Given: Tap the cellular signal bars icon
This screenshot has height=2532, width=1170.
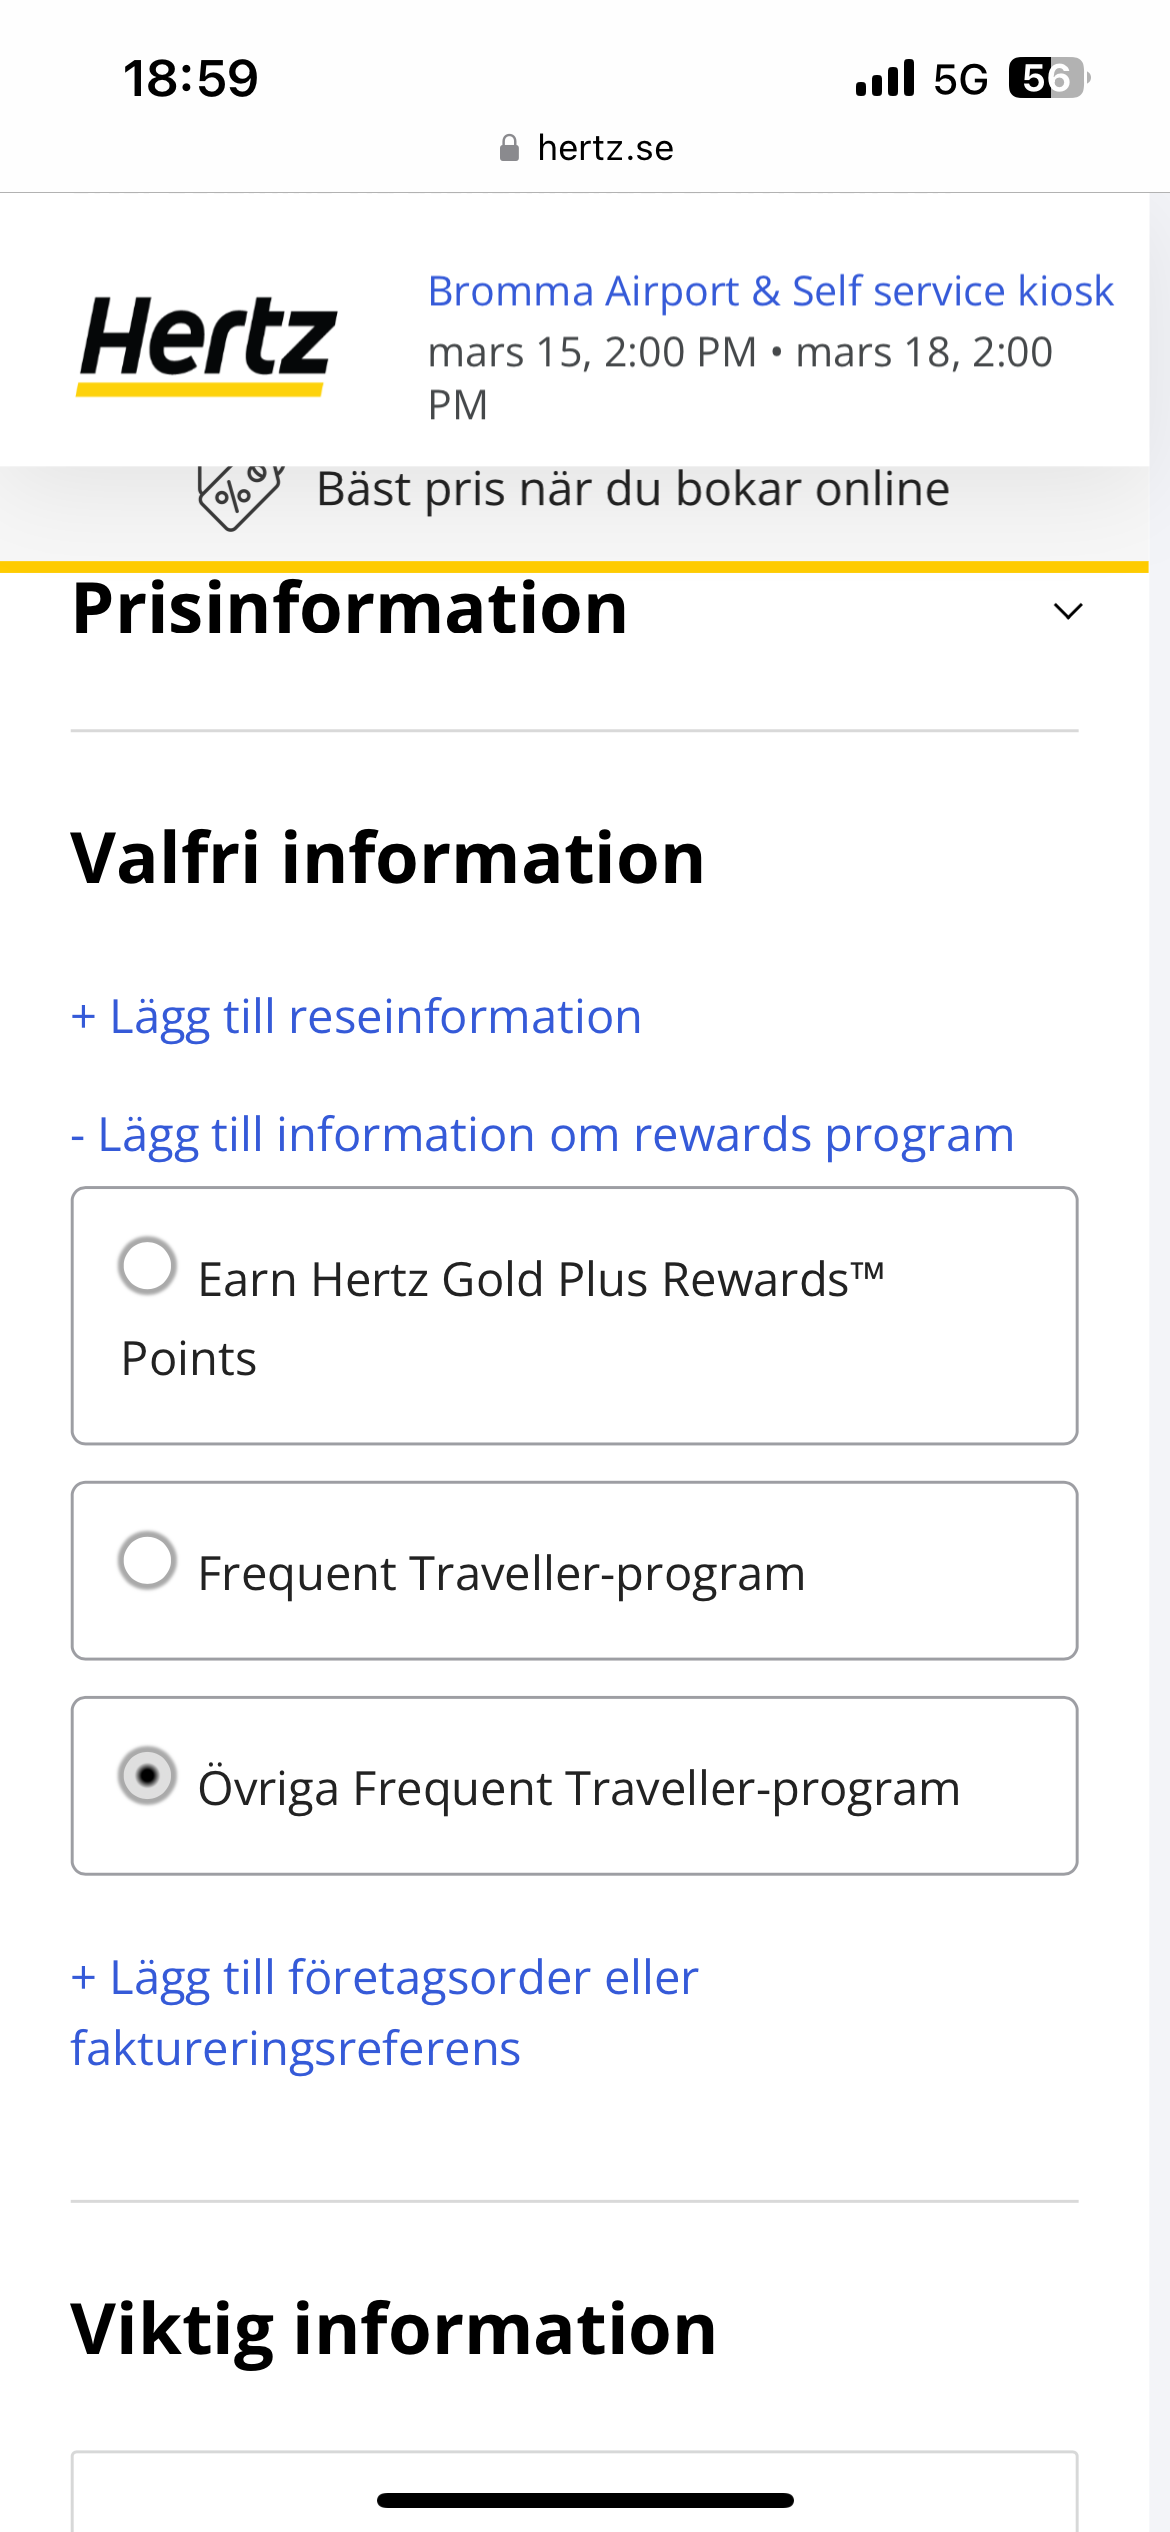Looking at the screenshot, I should tap(885, 78).
